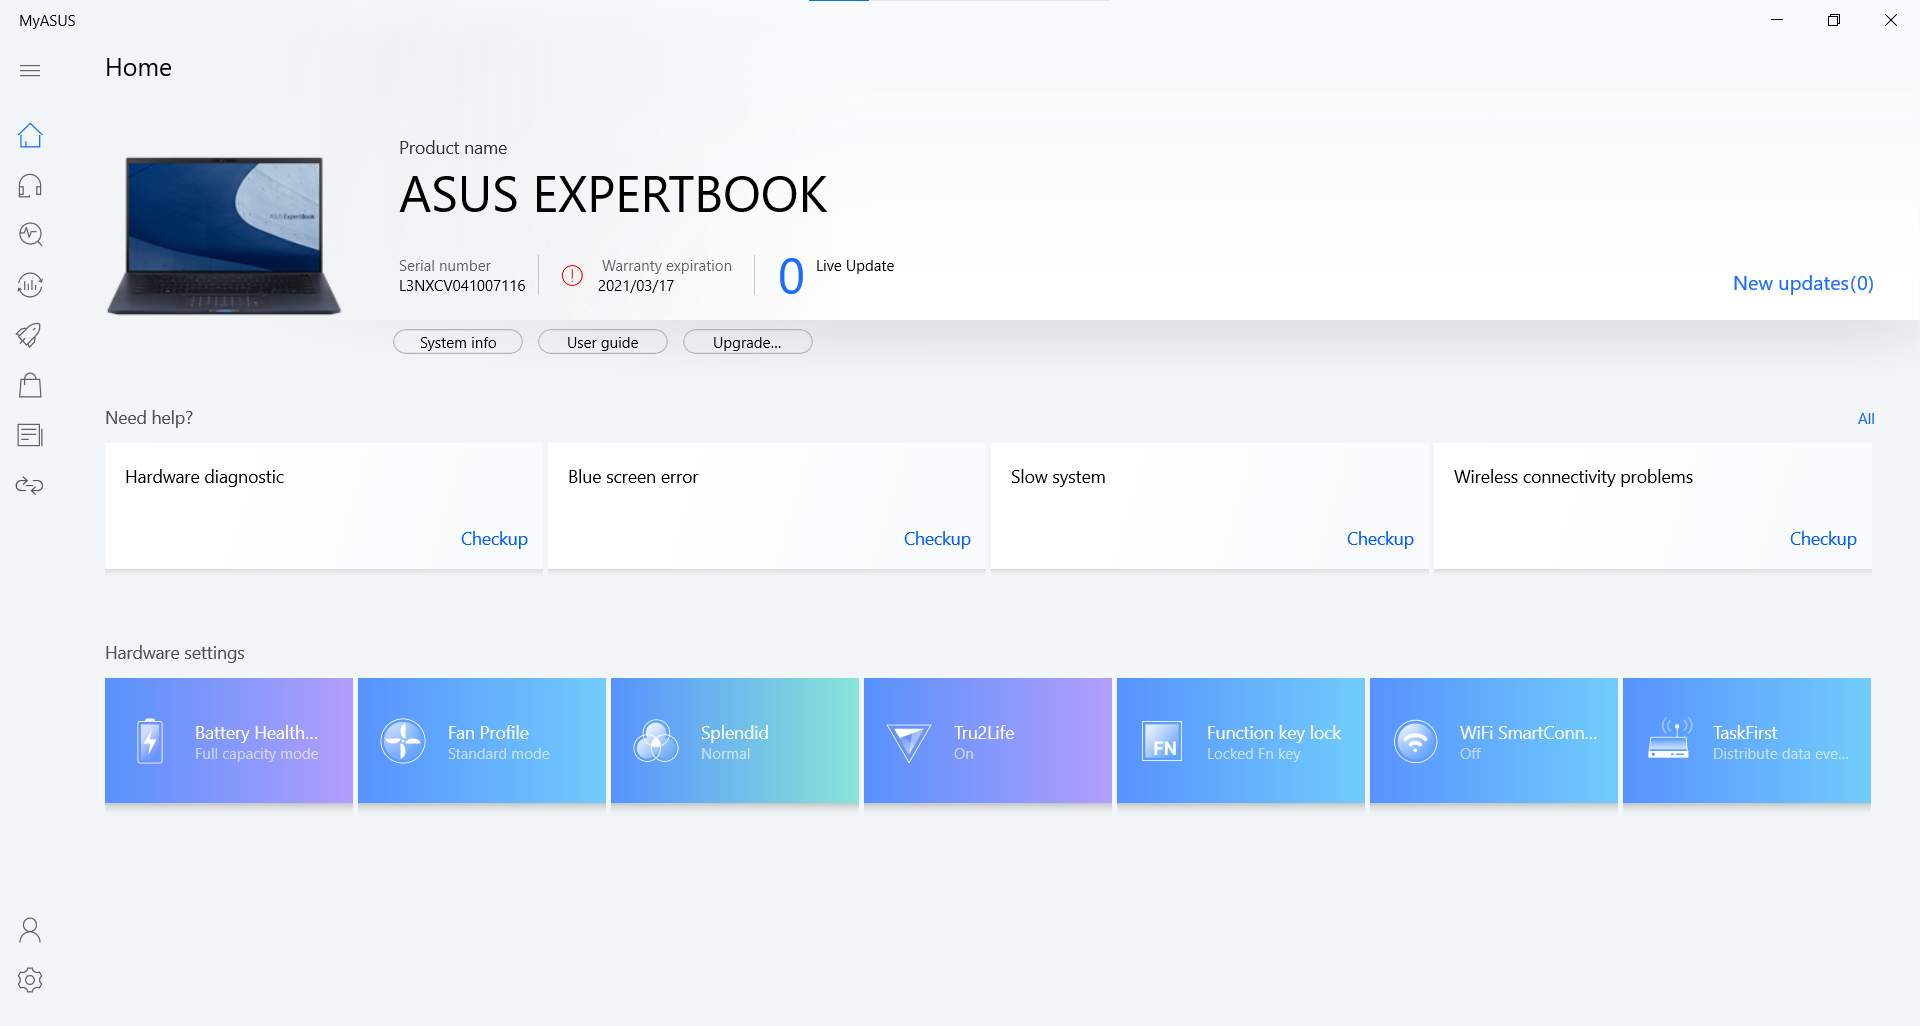Viewport: 1920px width, 1026px height.
Task: Open the TaskFirst tile label
Action: (x=1745, y=732)
